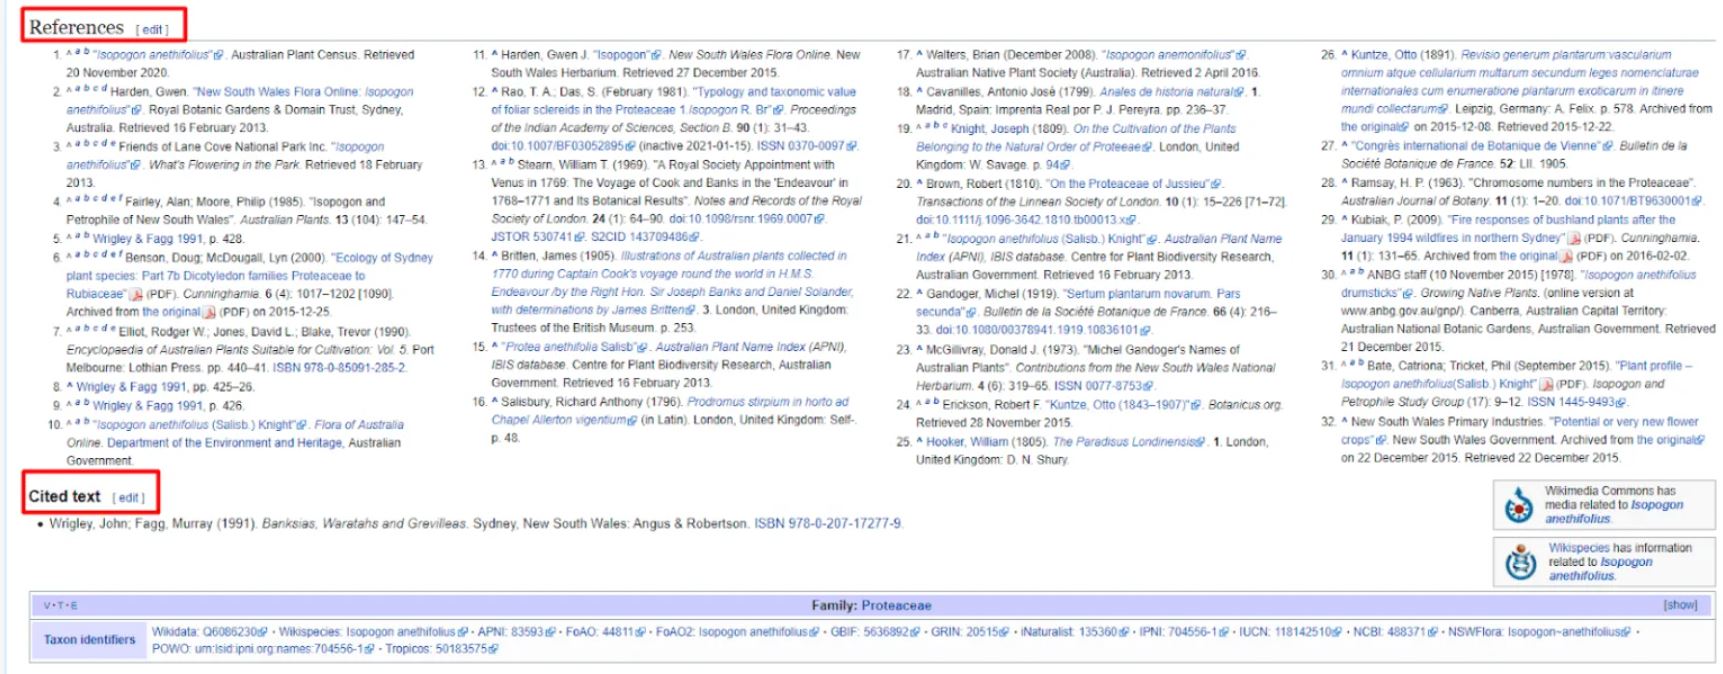Click the edit link beside the Cited text heading
Image resolution: width=1723 pixels, height=674 pixels.
pyautogui.click(x=128, y=498)
